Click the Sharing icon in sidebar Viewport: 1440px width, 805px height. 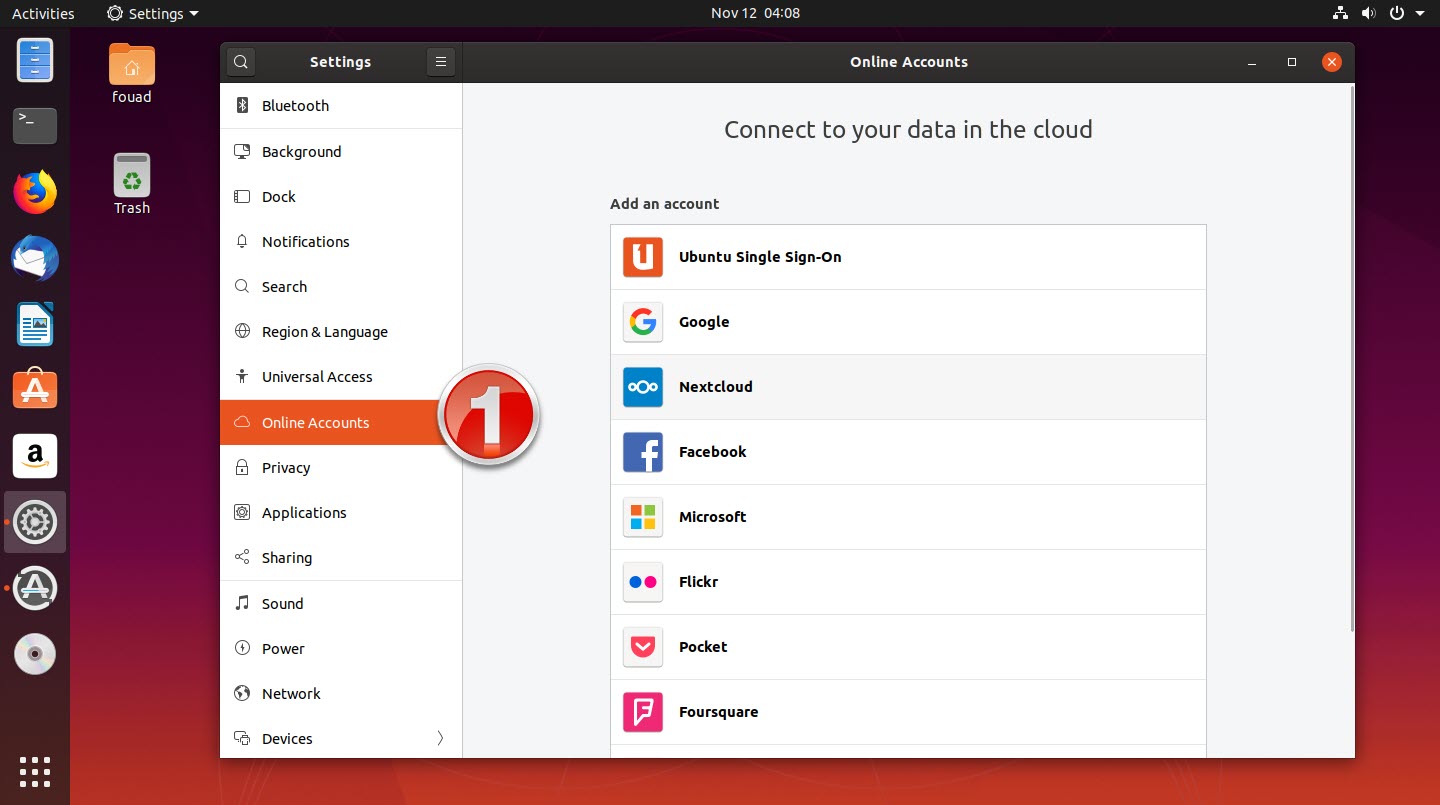(x=241, y=558)
